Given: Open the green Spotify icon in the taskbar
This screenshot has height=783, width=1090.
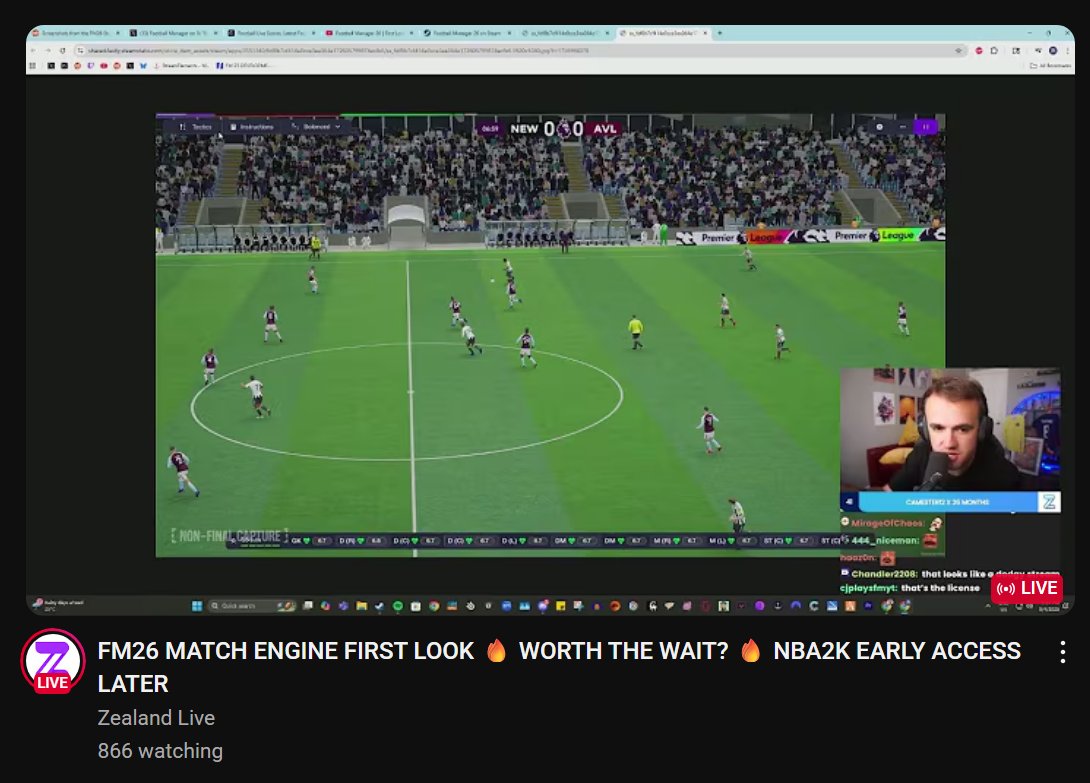Looking at the screenshot, I should pos(398,606).
